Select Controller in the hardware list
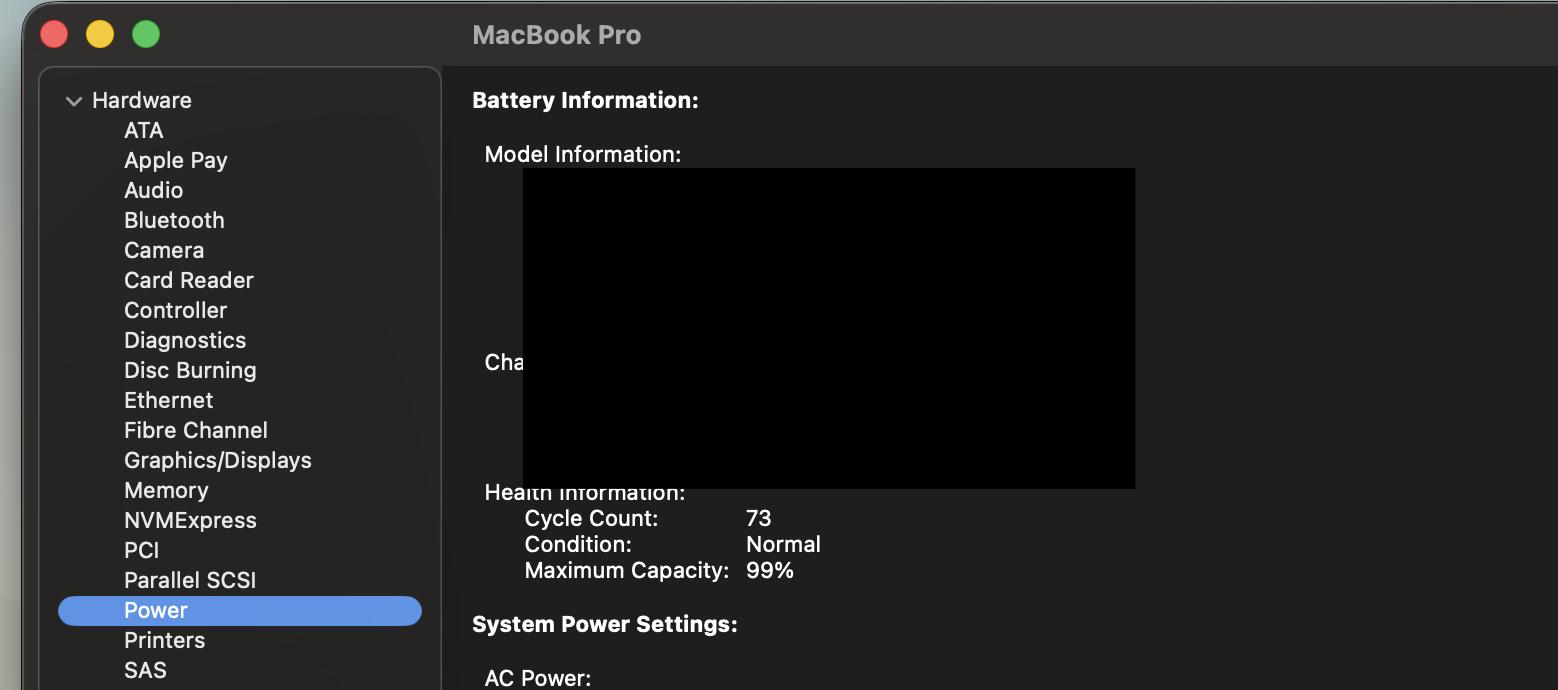Image resolution: width=1558 pixels, height=690 pixels. point(175,310)
